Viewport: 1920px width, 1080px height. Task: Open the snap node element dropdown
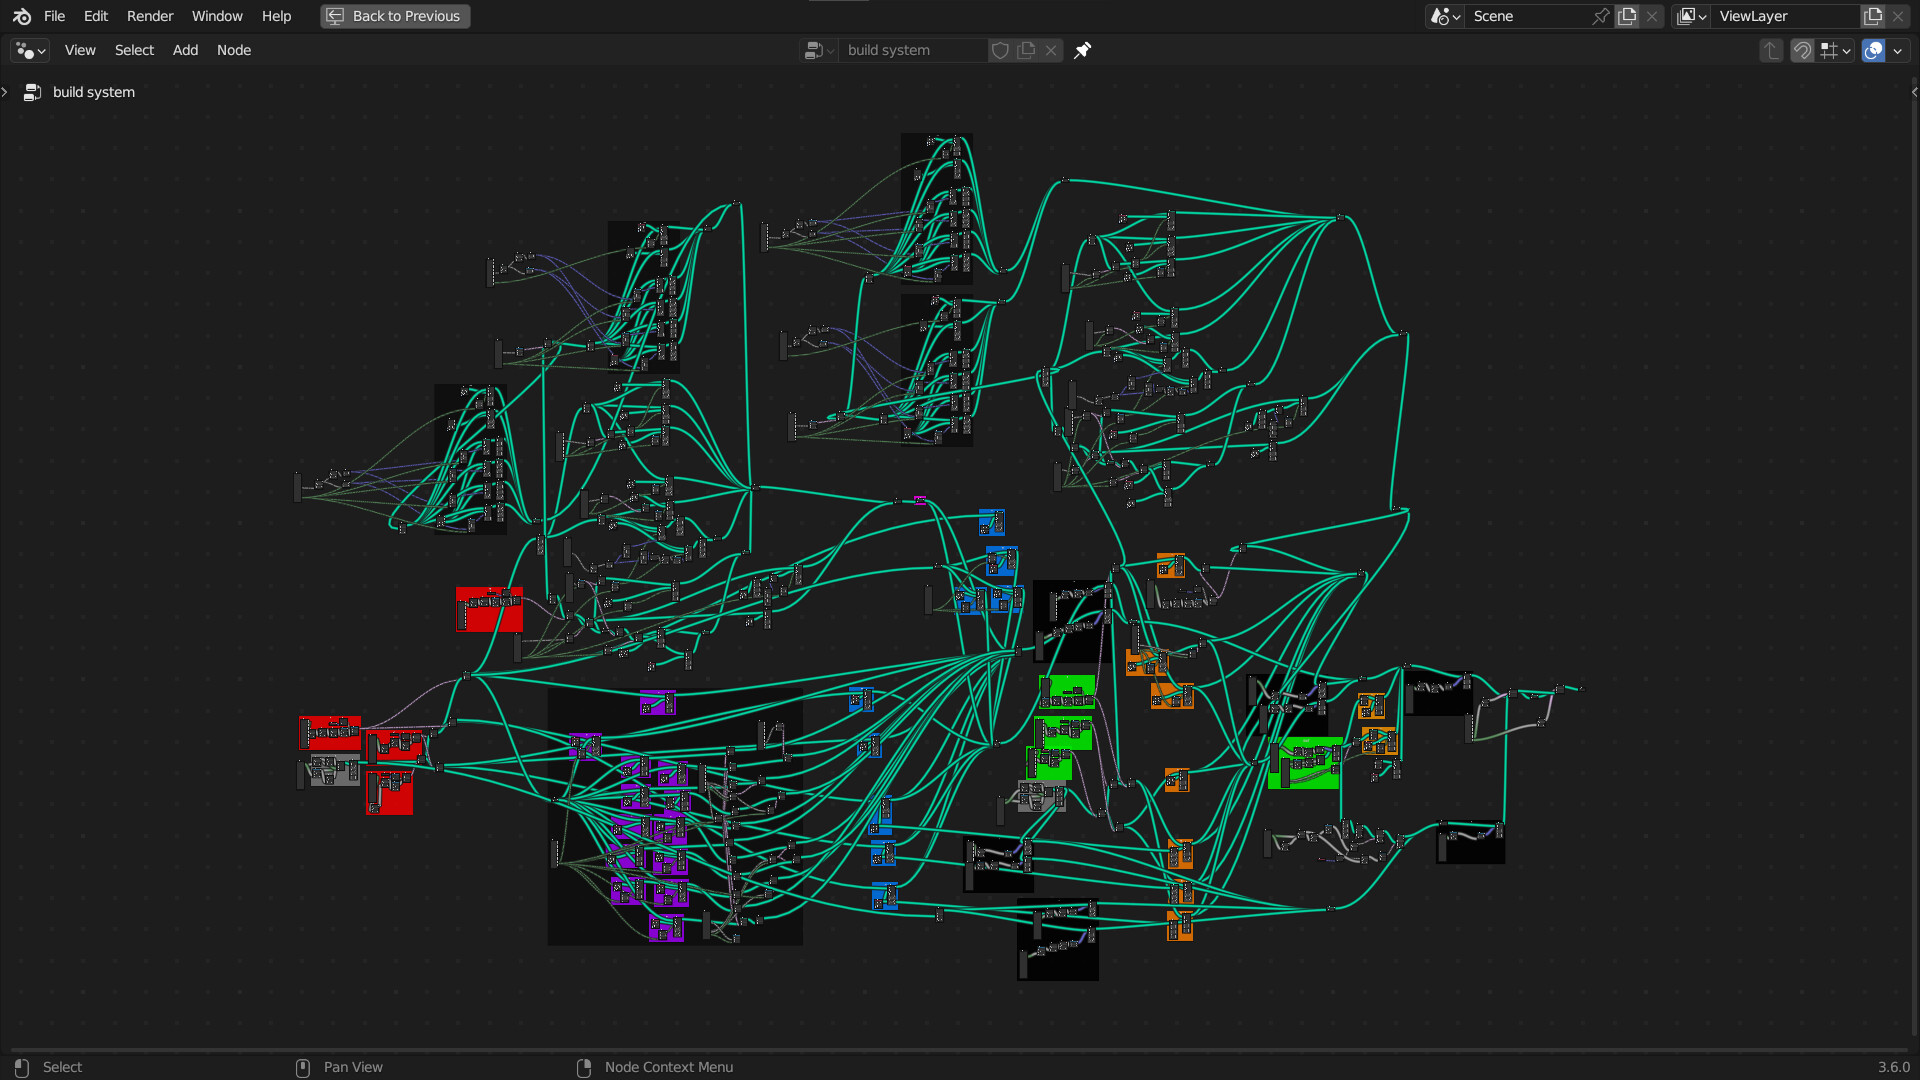coord(1836,50)
